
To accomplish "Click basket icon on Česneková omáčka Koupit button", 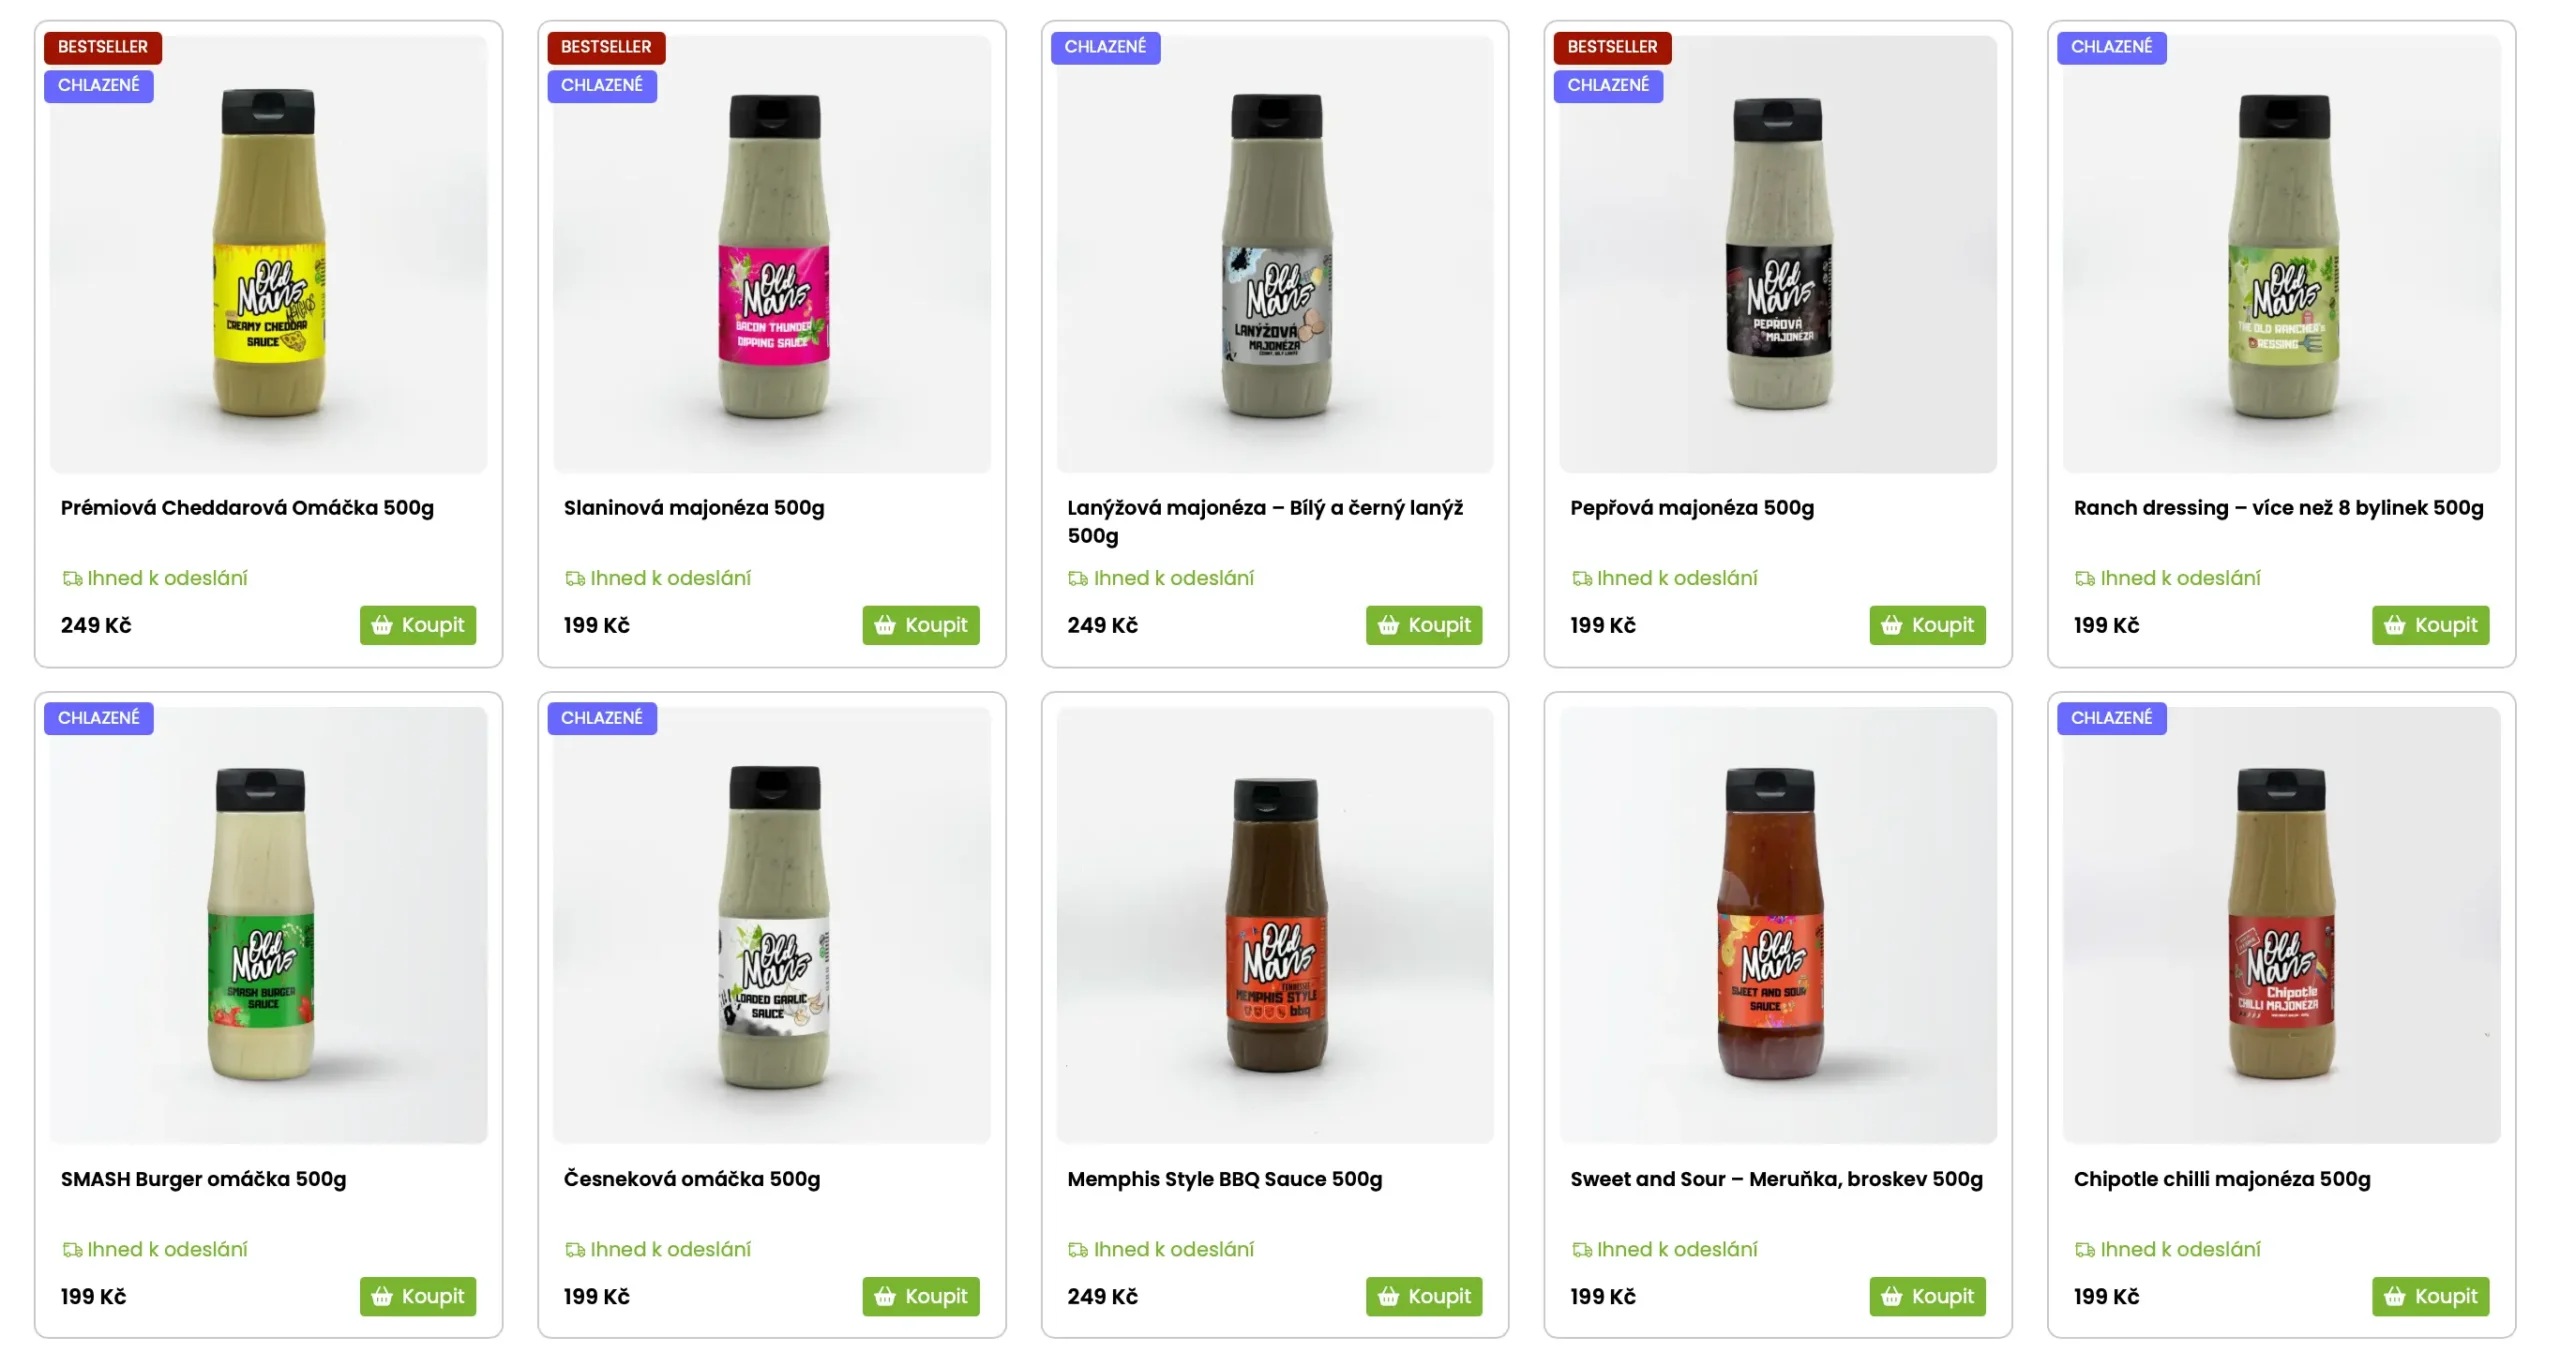I will click(x=885, y=1296).
